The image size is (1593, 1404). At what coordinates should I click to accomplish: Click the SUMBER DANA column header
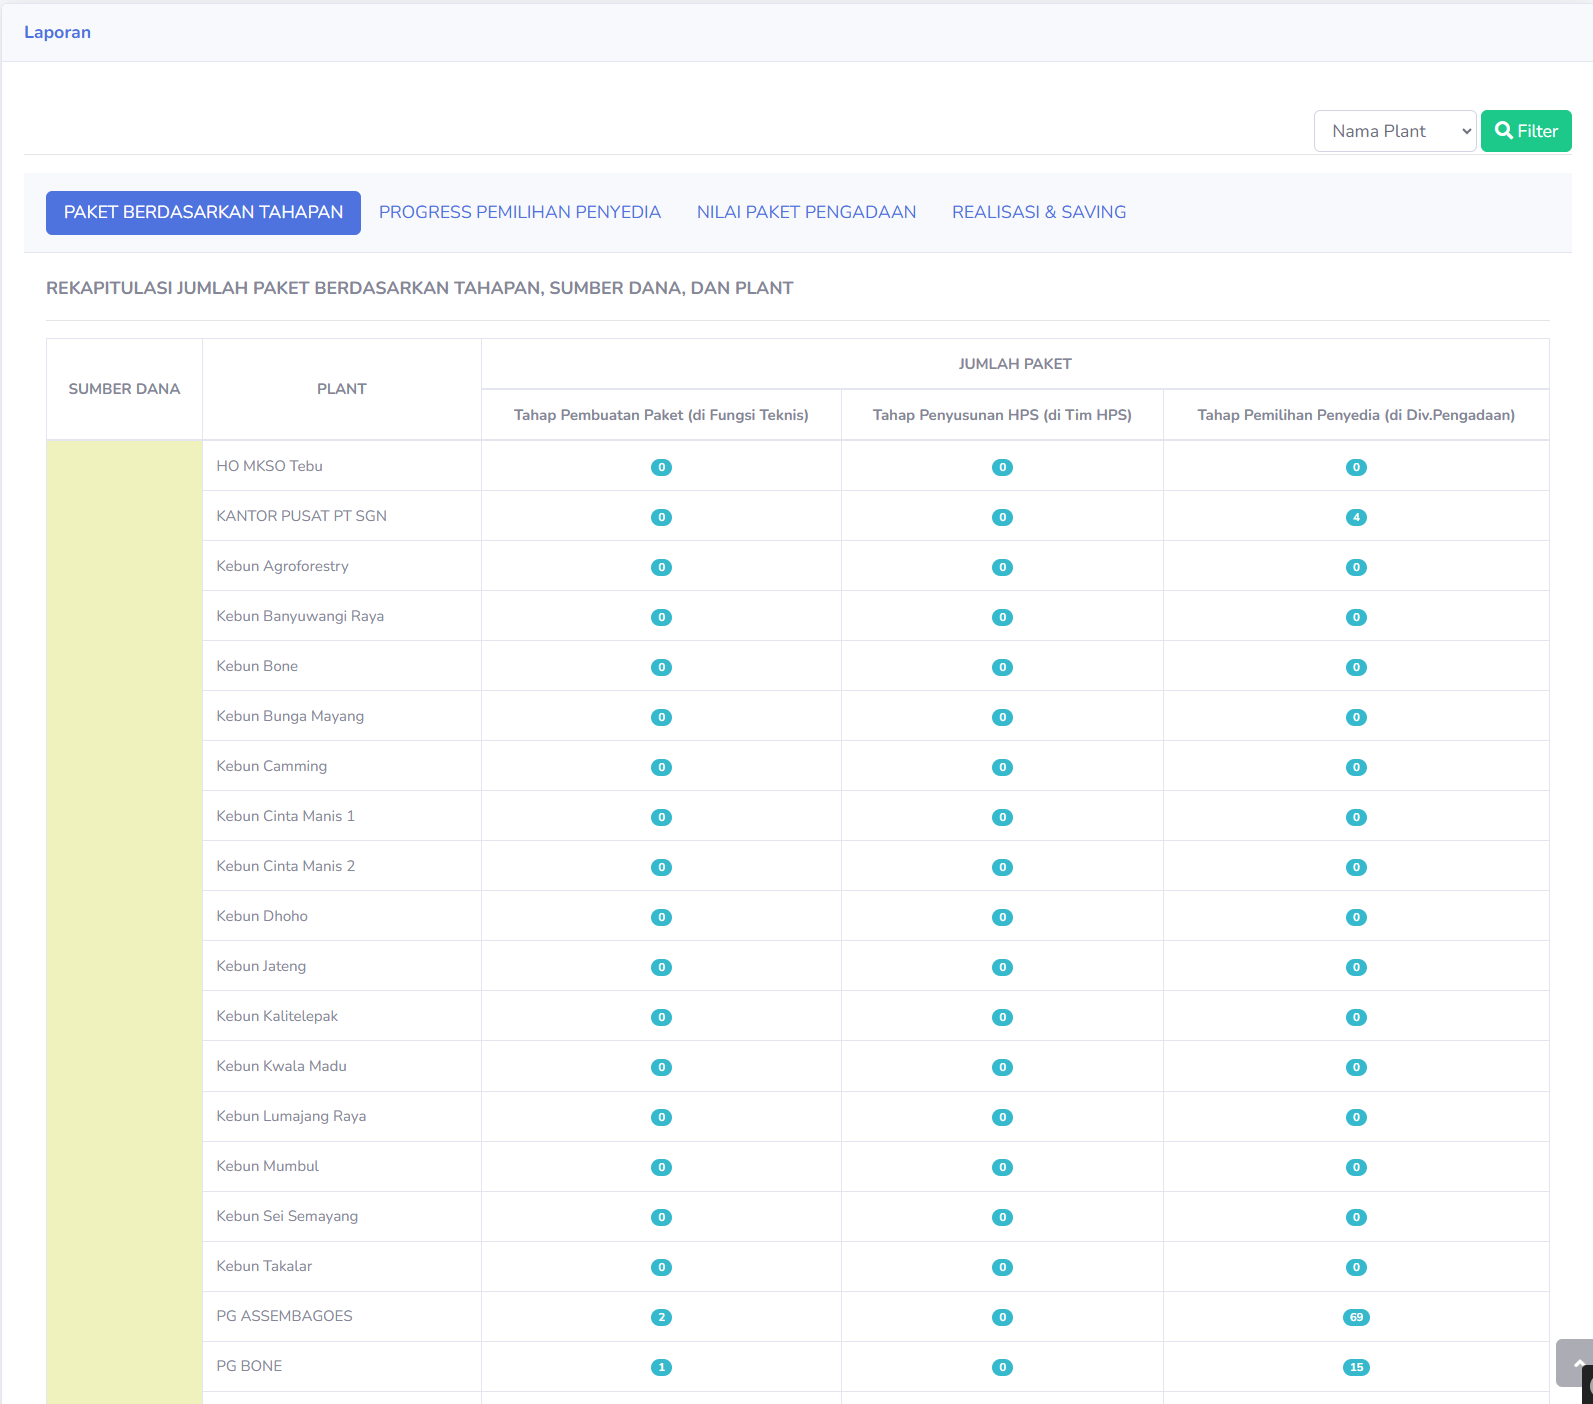click(x=124, y=389)
